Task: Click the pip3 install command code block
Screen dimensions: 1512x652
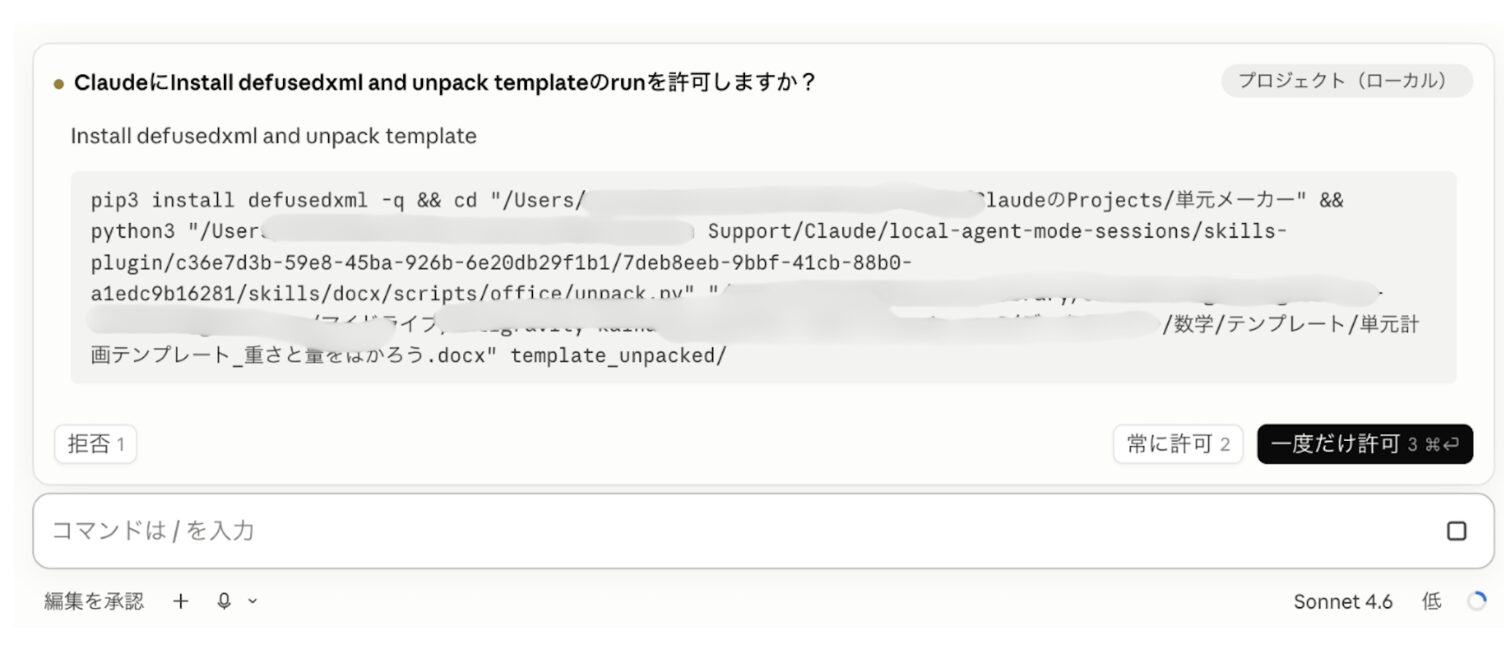Action: point(763,277)
